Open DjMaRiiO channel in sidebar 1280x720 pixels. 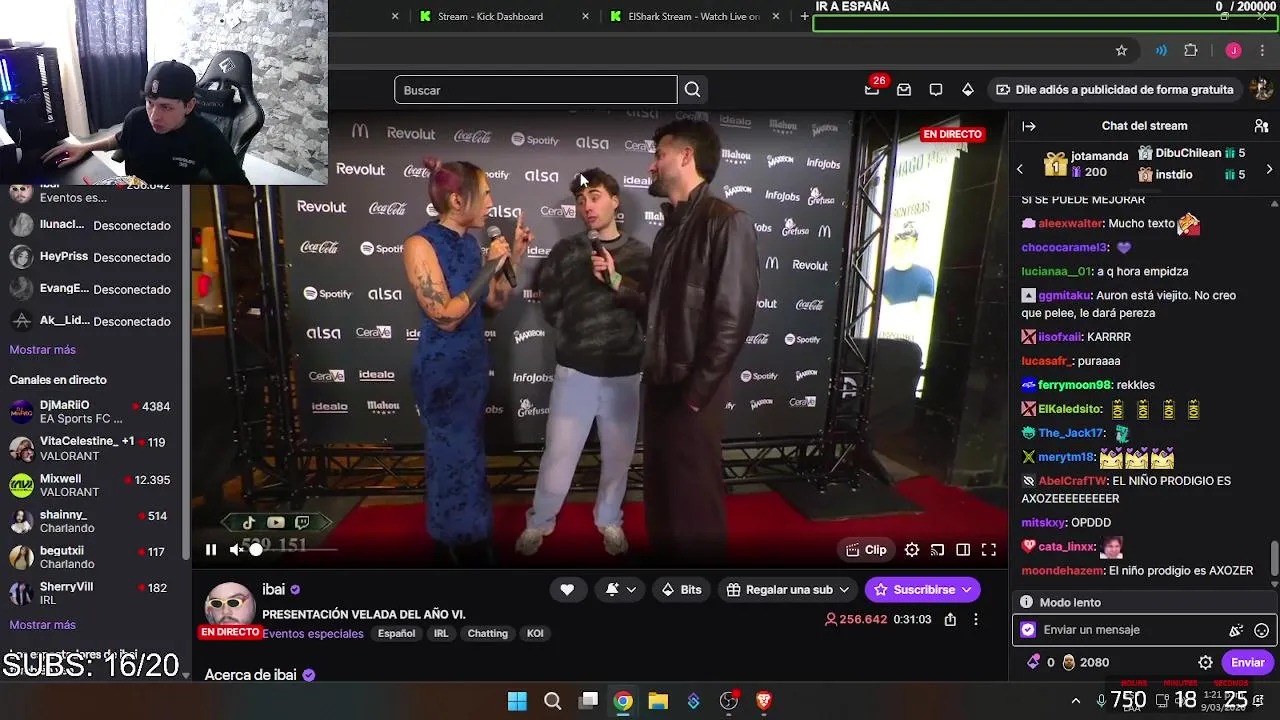point(91,412)
